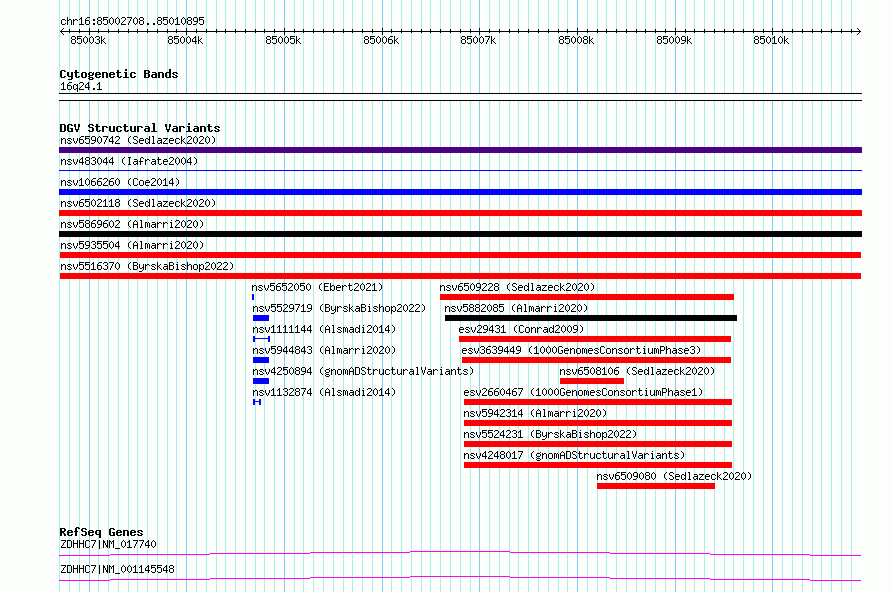Viewport: 890px width, 592px height.
Task: Open nsv6509080 (Sedlazeck2020) label
Action: [674, 476]
